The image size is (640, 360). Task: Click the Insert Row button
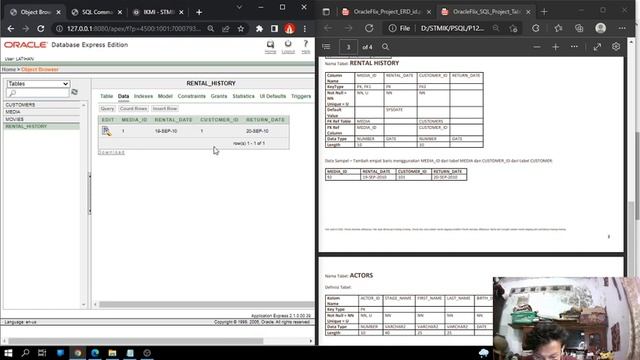click(165, 109)
